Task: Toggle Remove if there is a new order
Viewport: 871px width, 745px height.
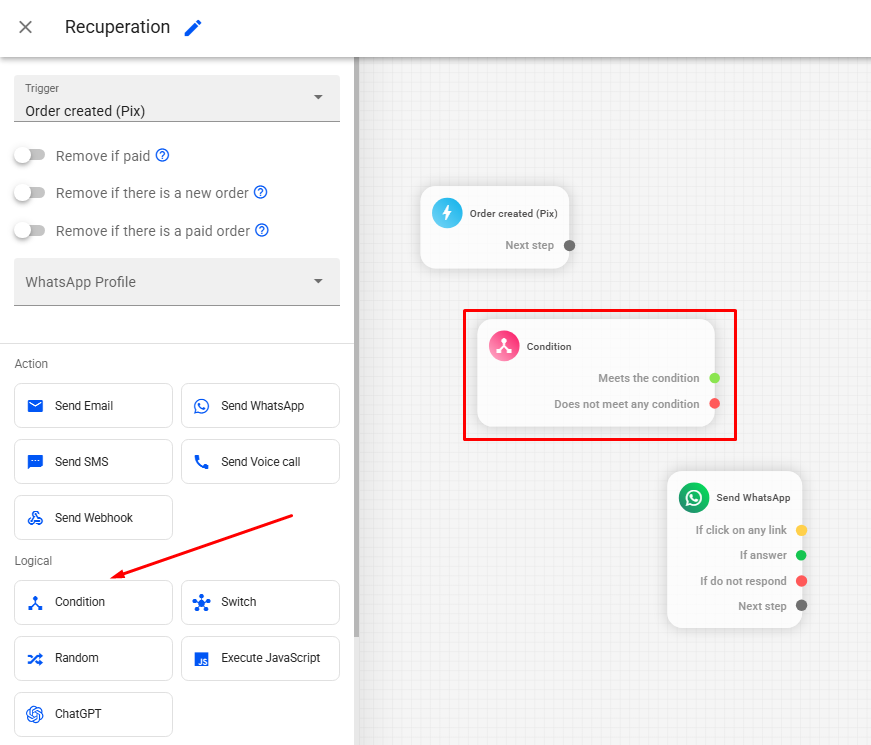Action: 30,192
